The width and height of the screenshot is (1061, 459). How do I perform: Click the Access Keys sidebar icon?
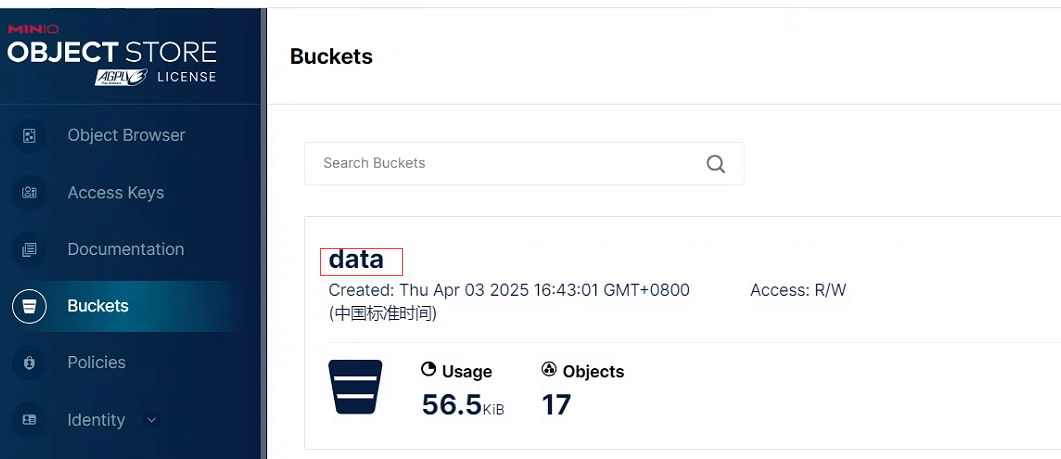click(29, 193)
